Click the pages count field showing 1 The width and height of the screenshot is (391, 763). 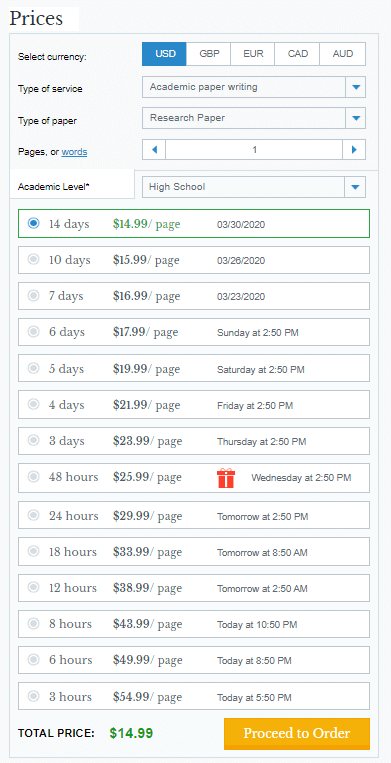254,150
